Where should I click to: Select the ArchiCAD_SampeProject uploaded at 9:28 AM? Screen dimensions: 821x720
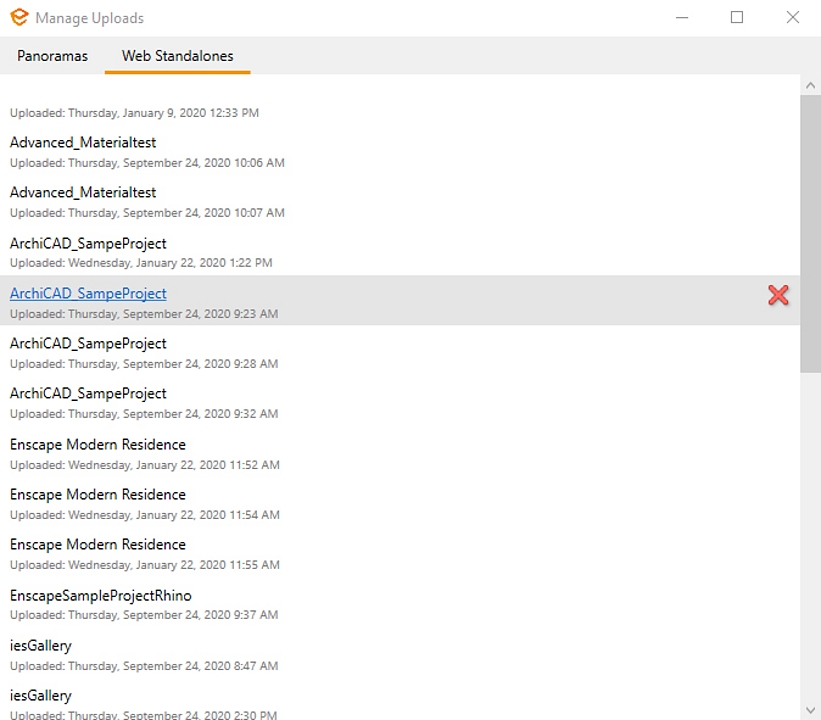coord(88,343)
